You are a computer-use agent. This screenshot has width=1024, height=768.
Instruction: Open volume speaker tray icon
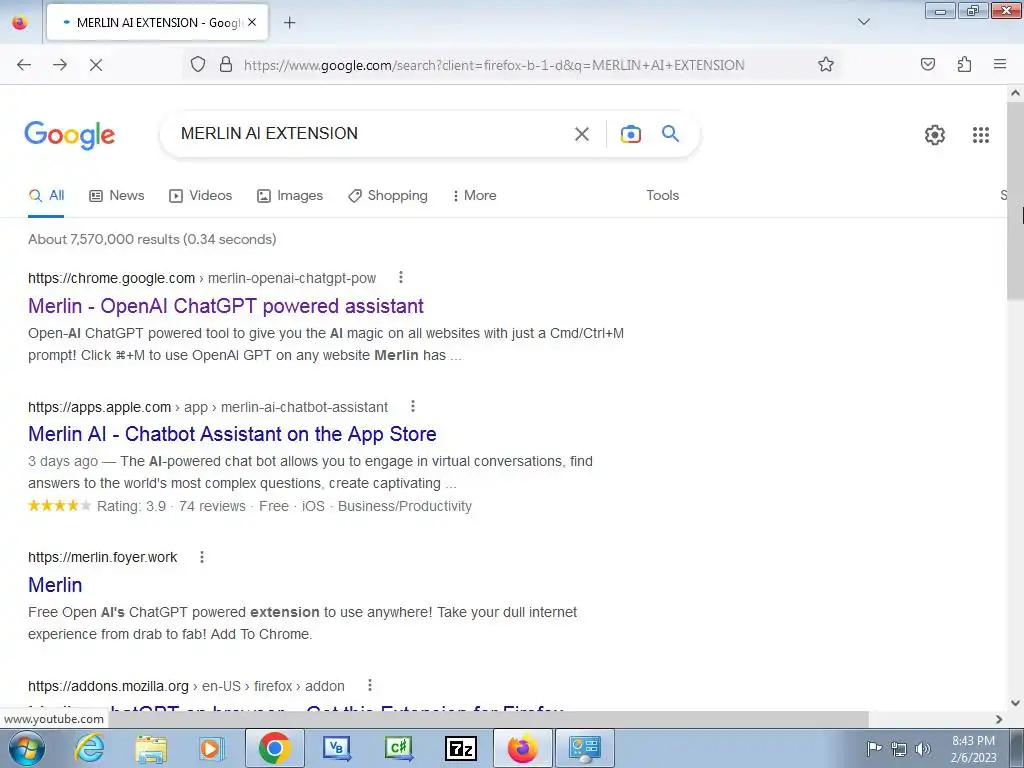coord(923,748)
